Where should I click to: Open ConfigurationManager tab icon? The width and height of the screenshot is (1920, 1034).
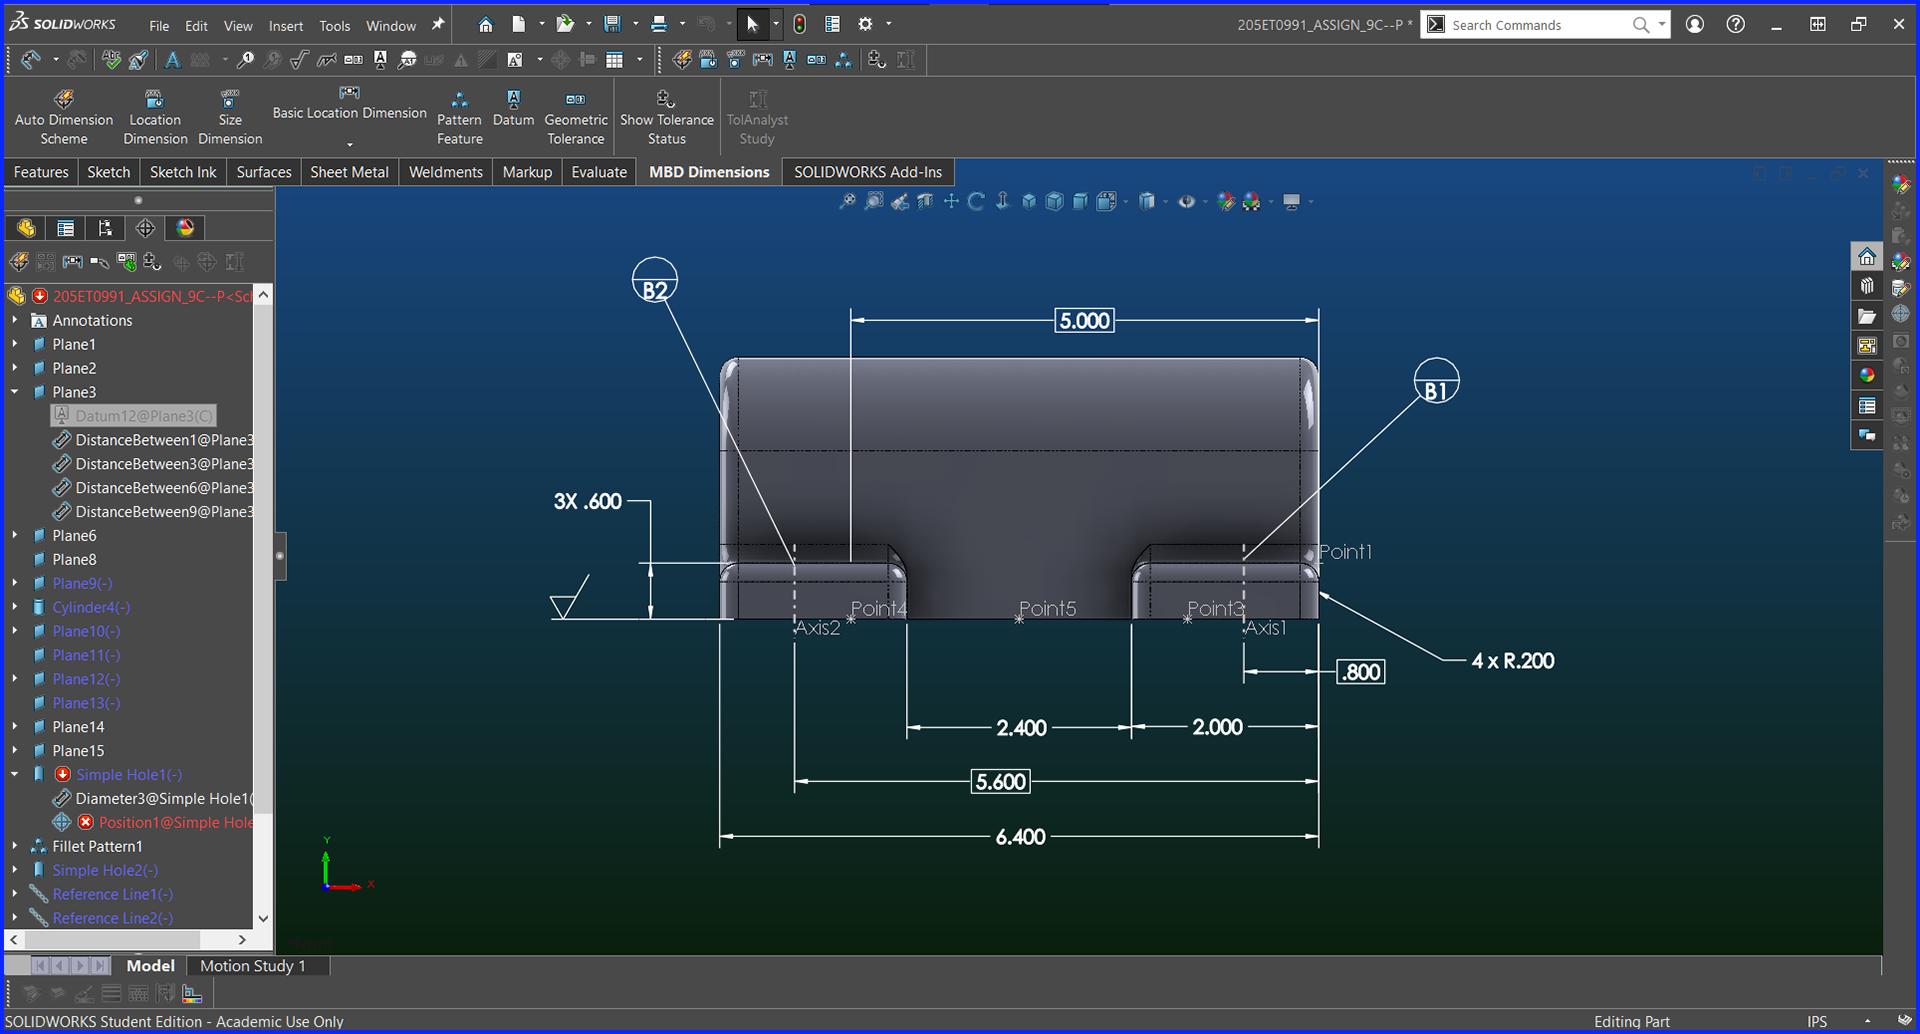coord(105,228)
